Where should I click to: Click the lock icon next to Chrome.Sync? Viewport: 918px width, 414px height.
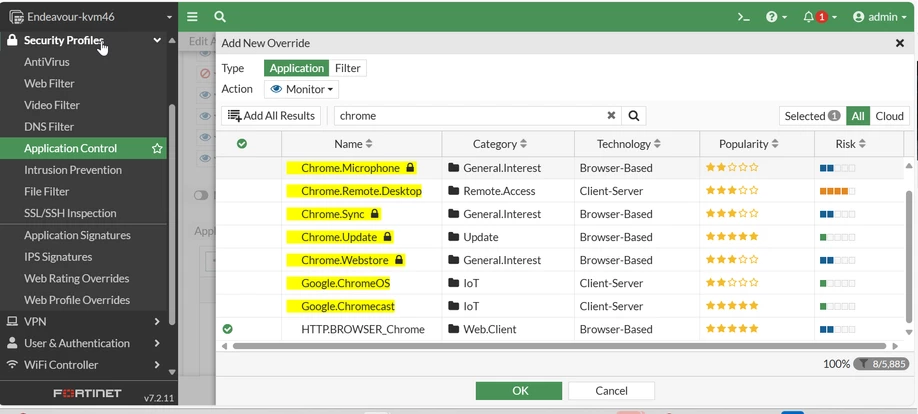(x=375, y=214)
